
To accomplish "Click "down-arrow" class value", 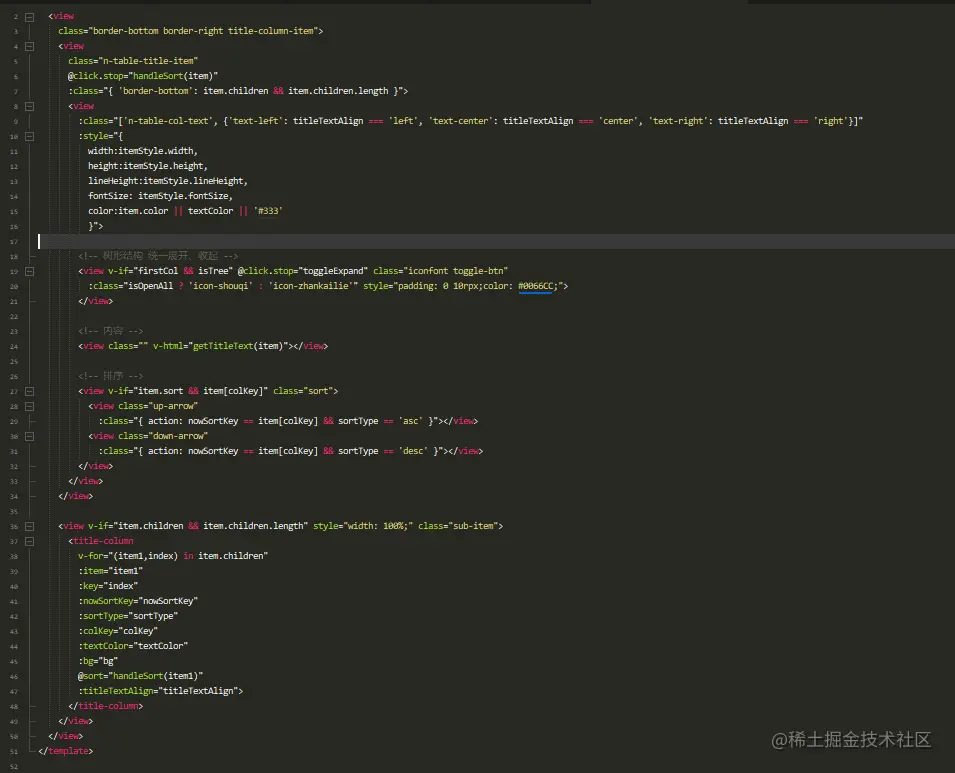I will (178, 436).
